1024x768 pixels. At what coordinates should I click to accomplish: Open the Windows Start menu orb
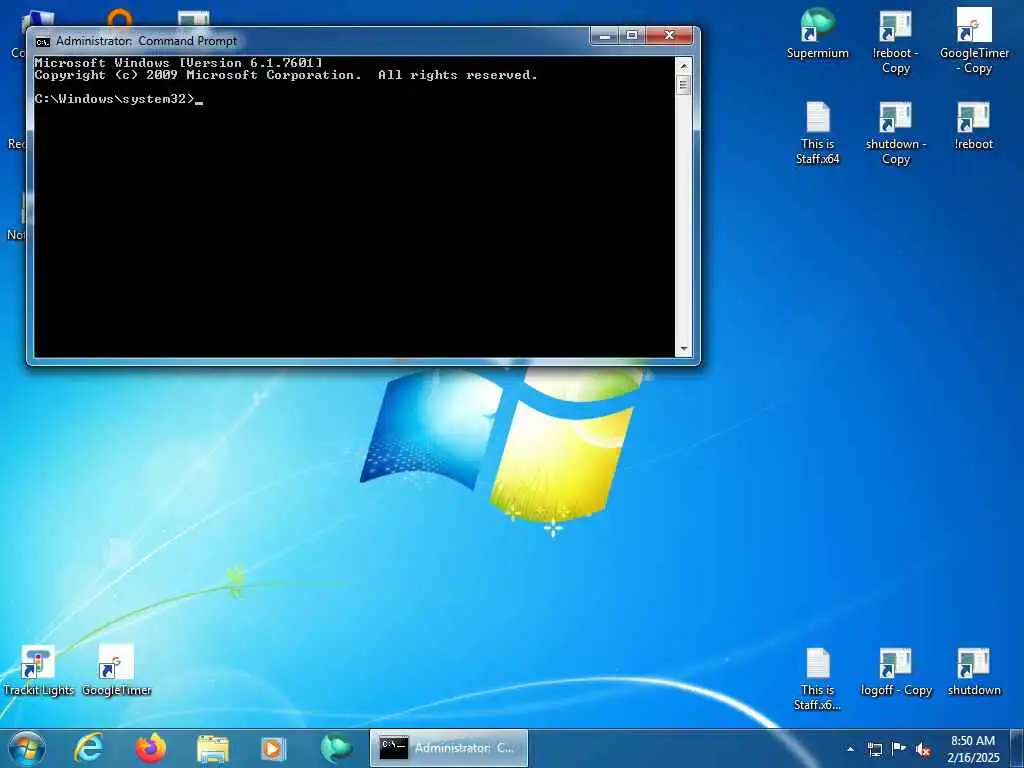(27, 748)
